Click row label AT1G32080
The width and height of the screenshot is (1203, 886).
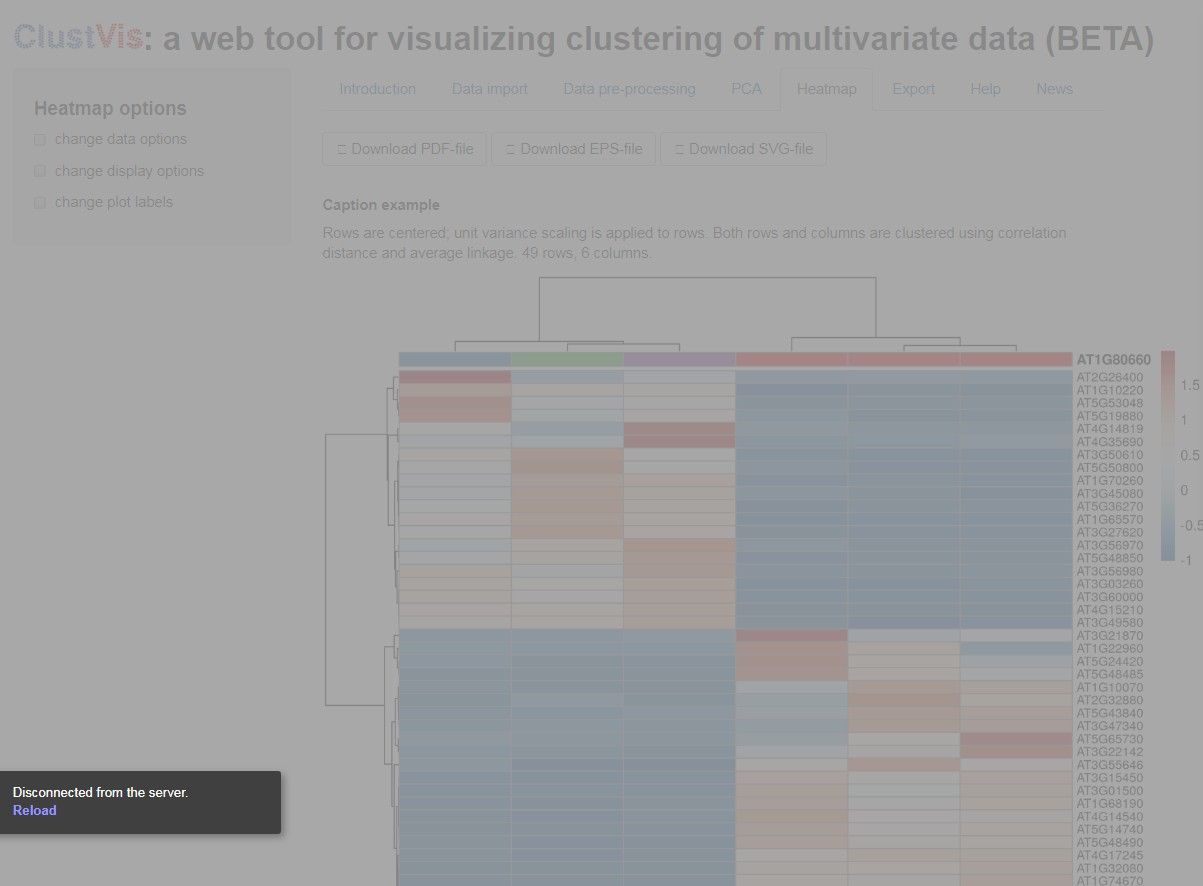1109,869
